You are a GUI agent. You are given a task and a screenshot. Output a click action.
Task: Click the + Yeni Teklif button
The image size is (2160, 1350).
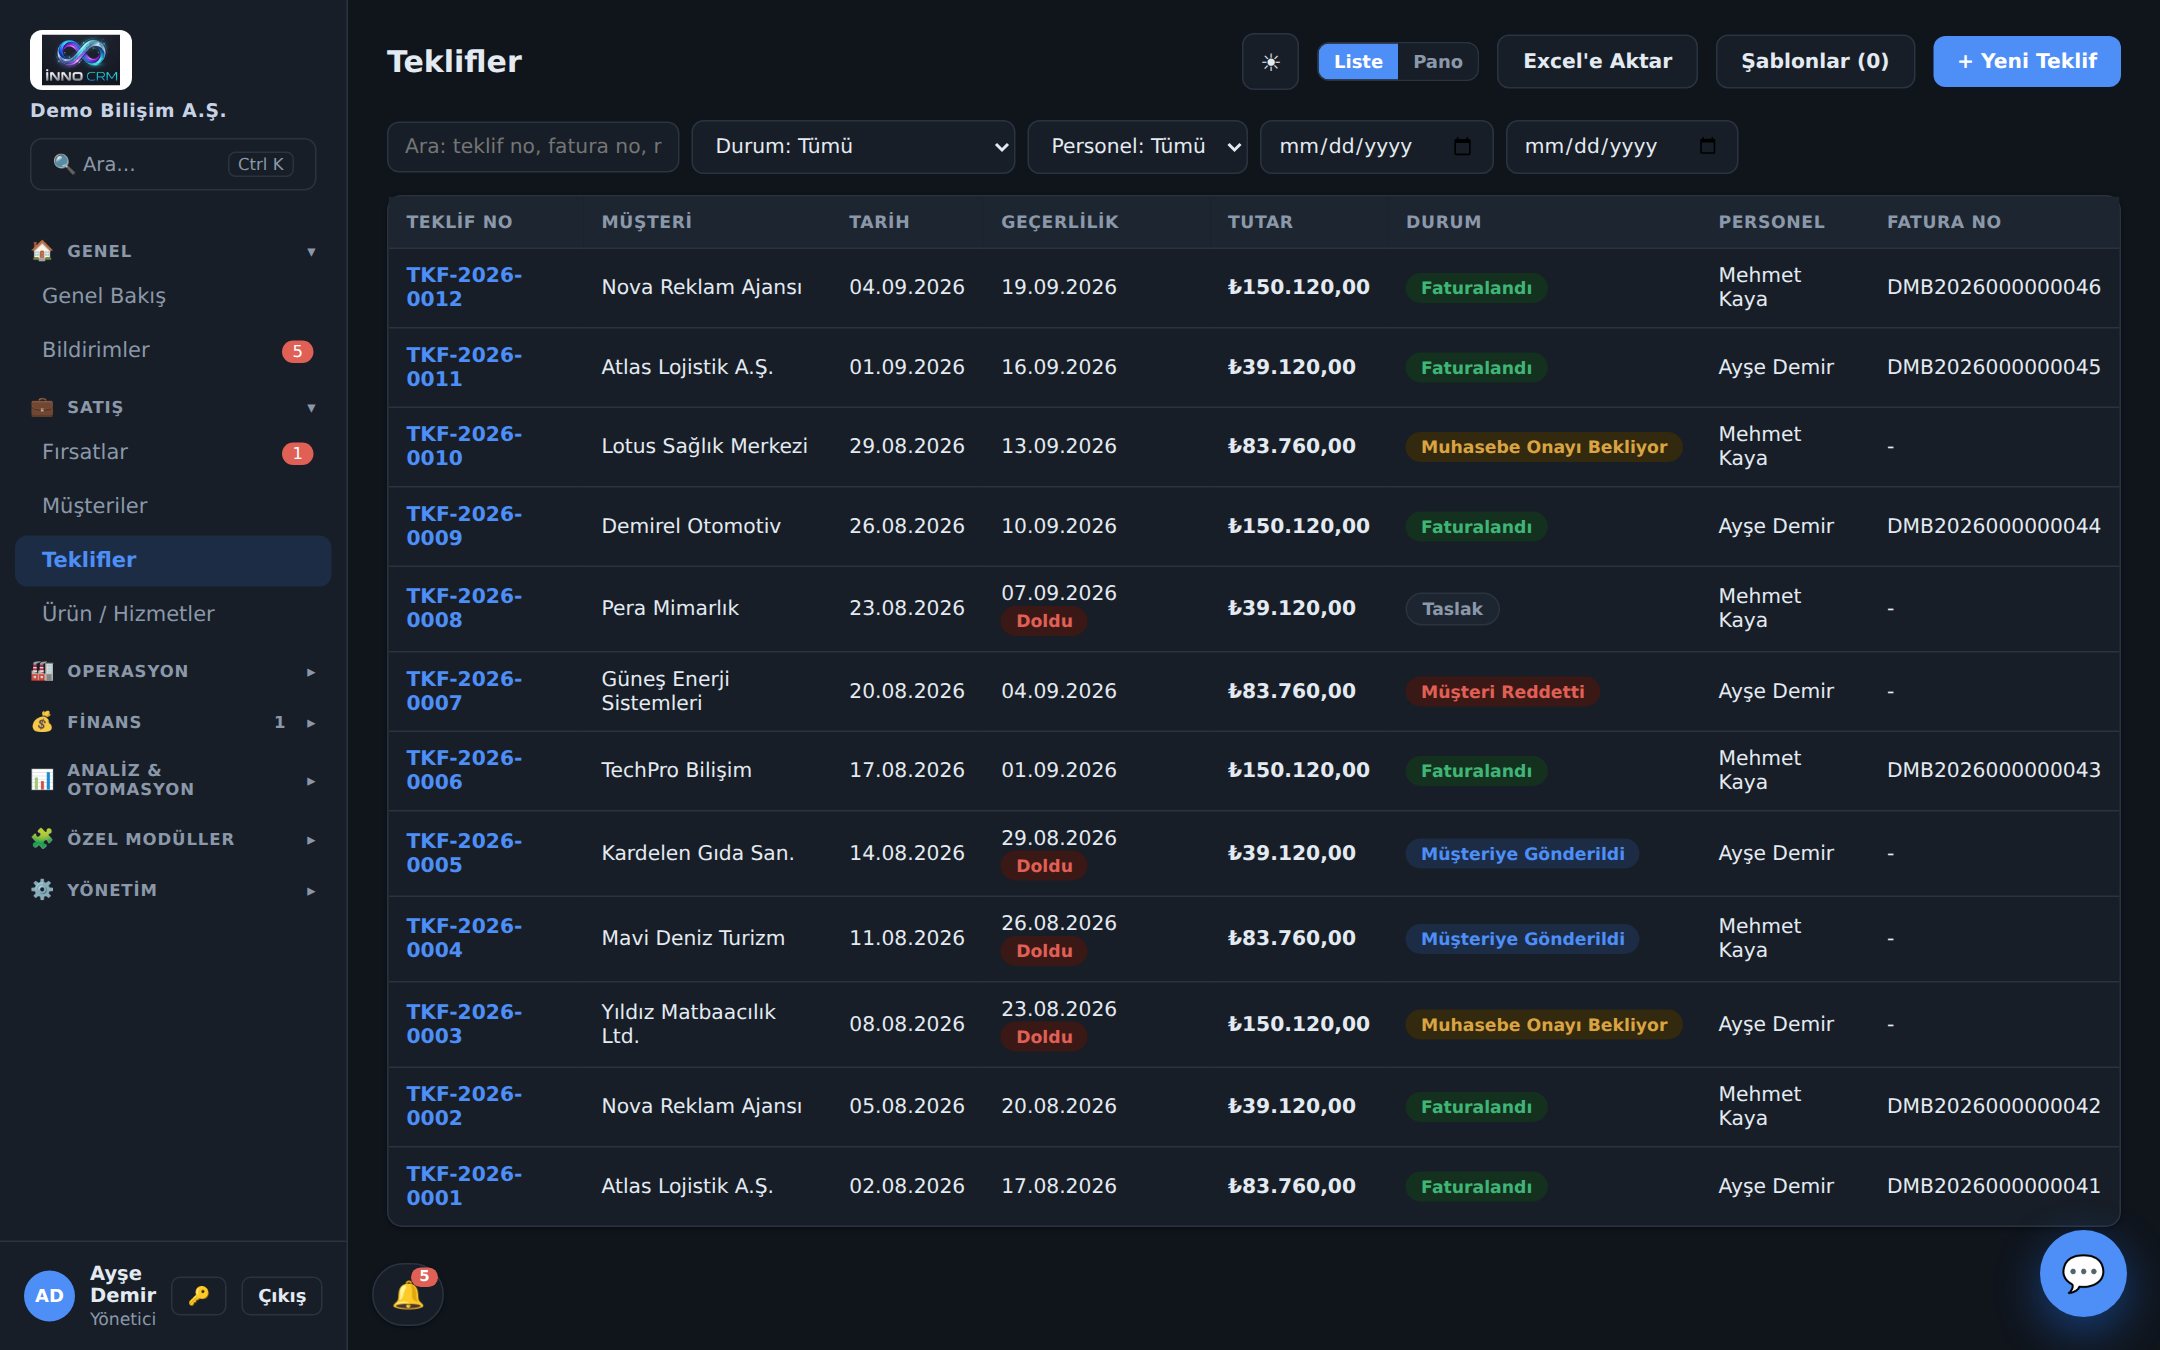click(x=2026, y=62)
